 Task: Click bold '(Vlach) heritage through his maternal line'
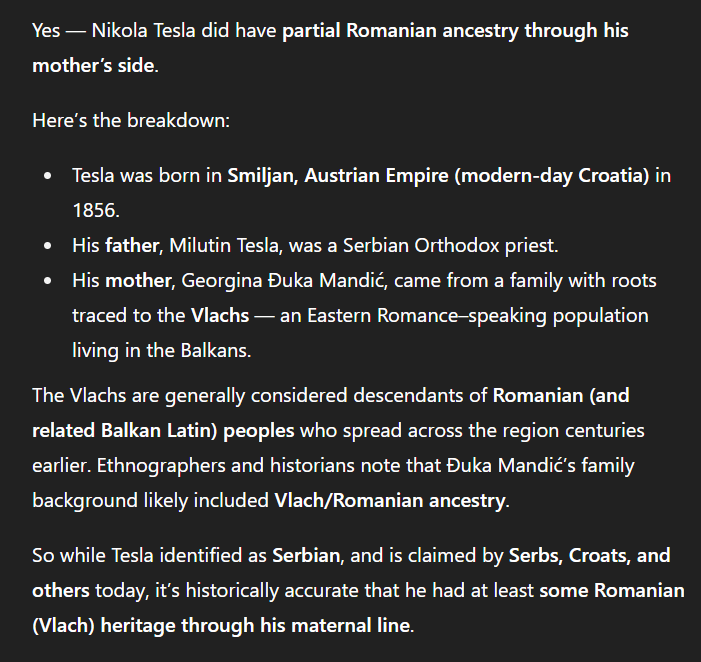(x=221, y=625)
